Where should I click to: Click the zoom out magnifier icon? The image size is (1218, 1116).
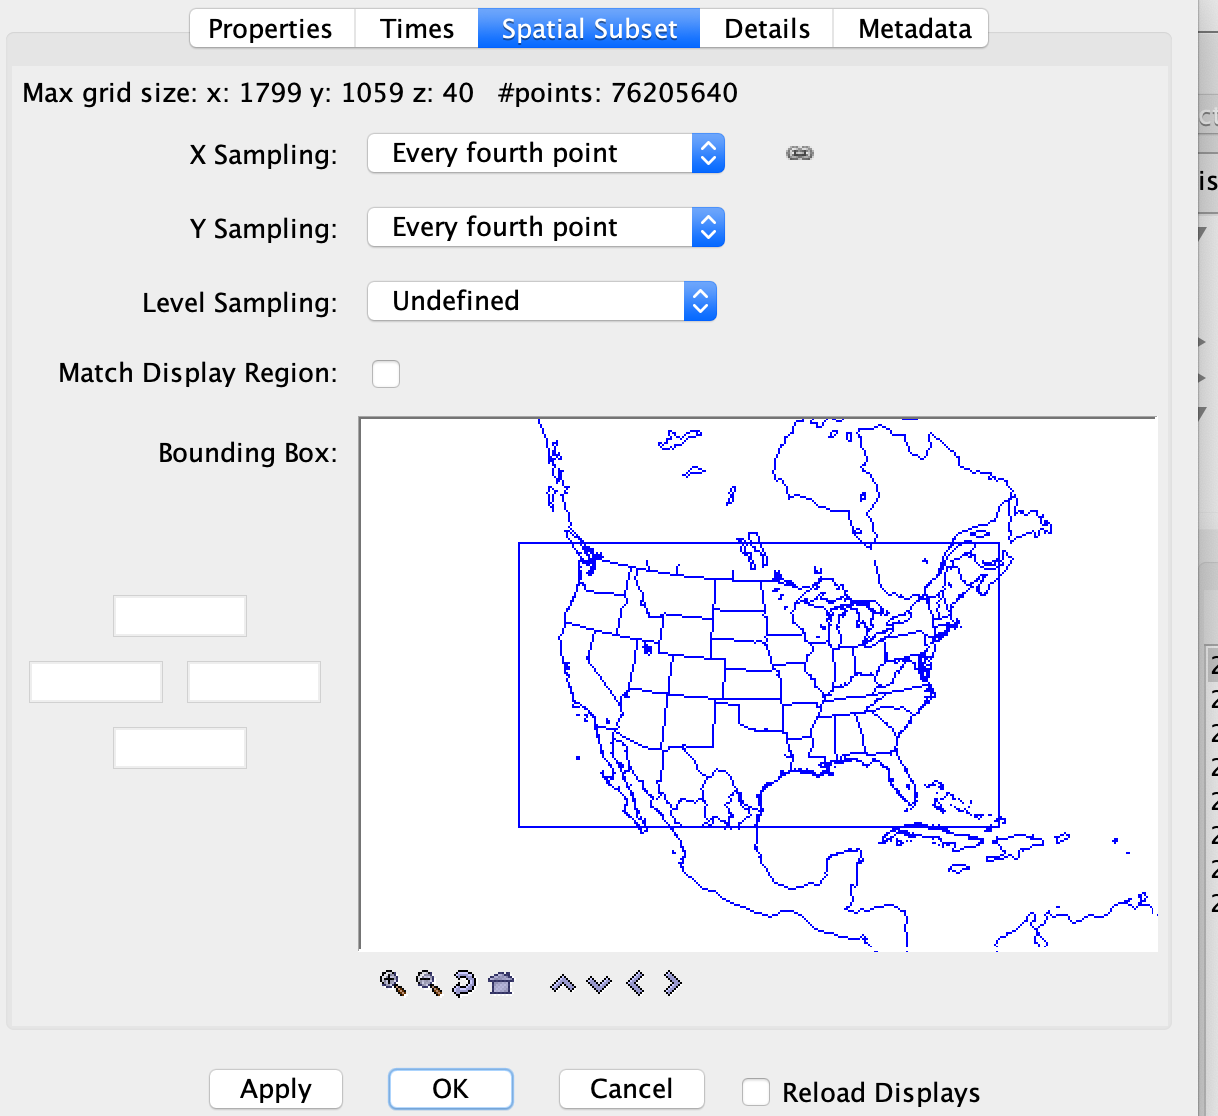point(429,983)
